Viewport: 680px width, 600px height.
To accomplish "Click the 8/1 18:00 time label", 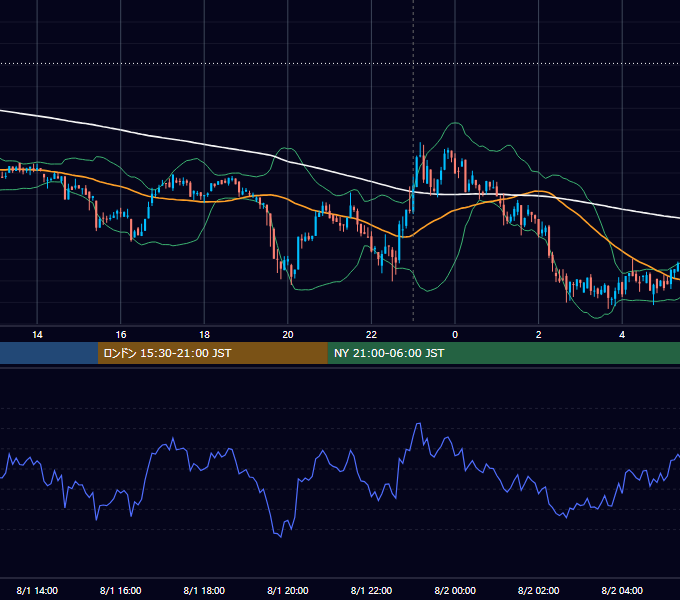I will [204, 590].
